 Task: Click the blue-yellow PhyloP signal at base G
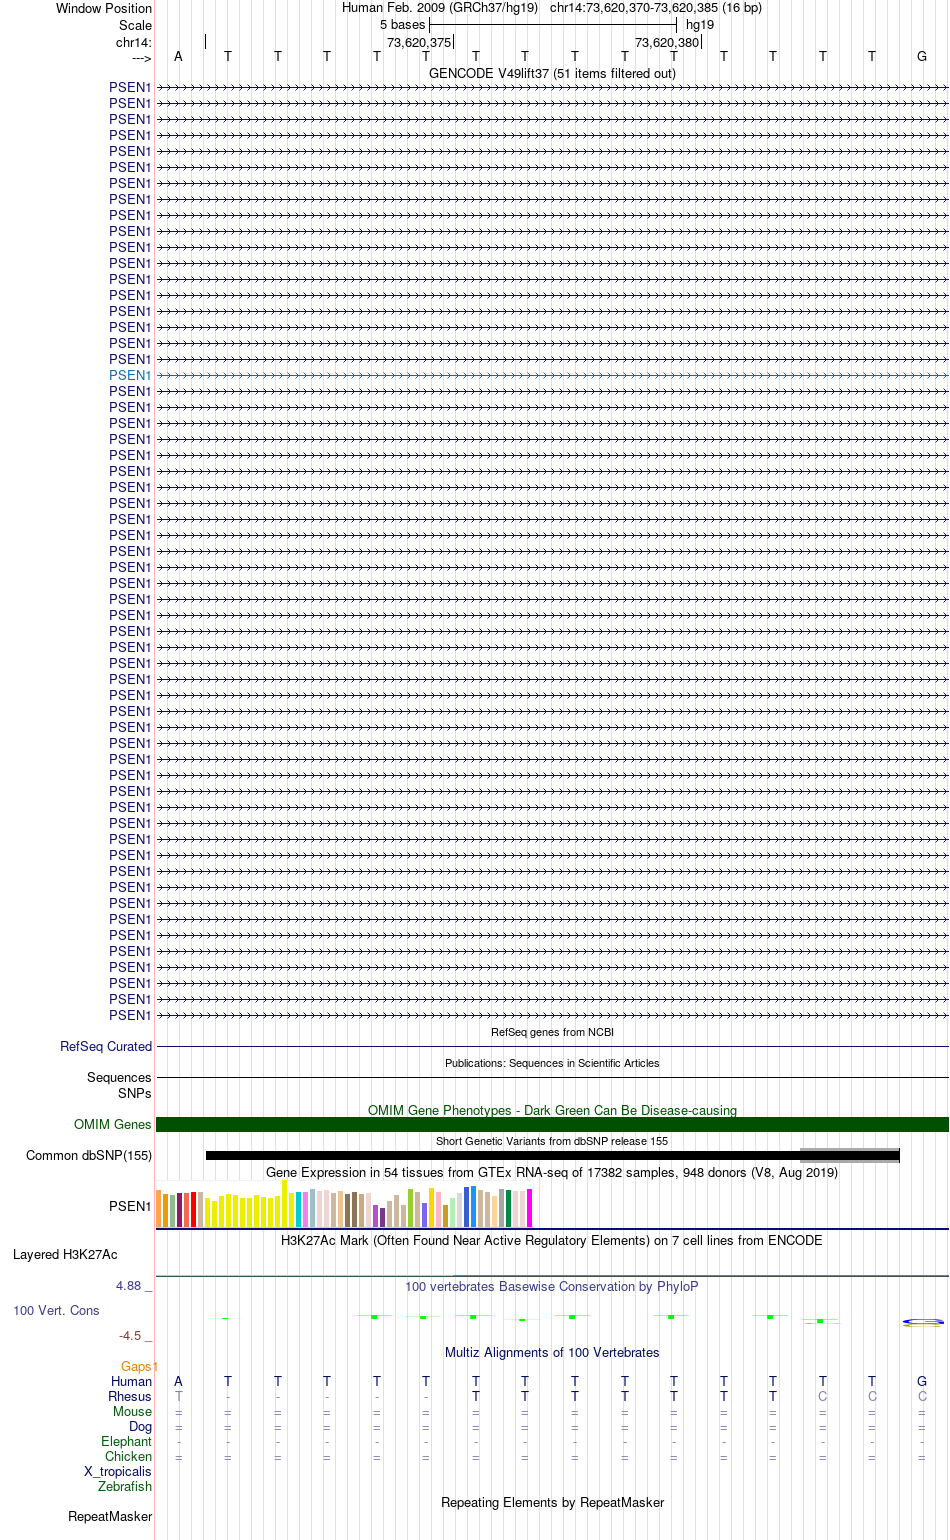[x=922, y=1322]
